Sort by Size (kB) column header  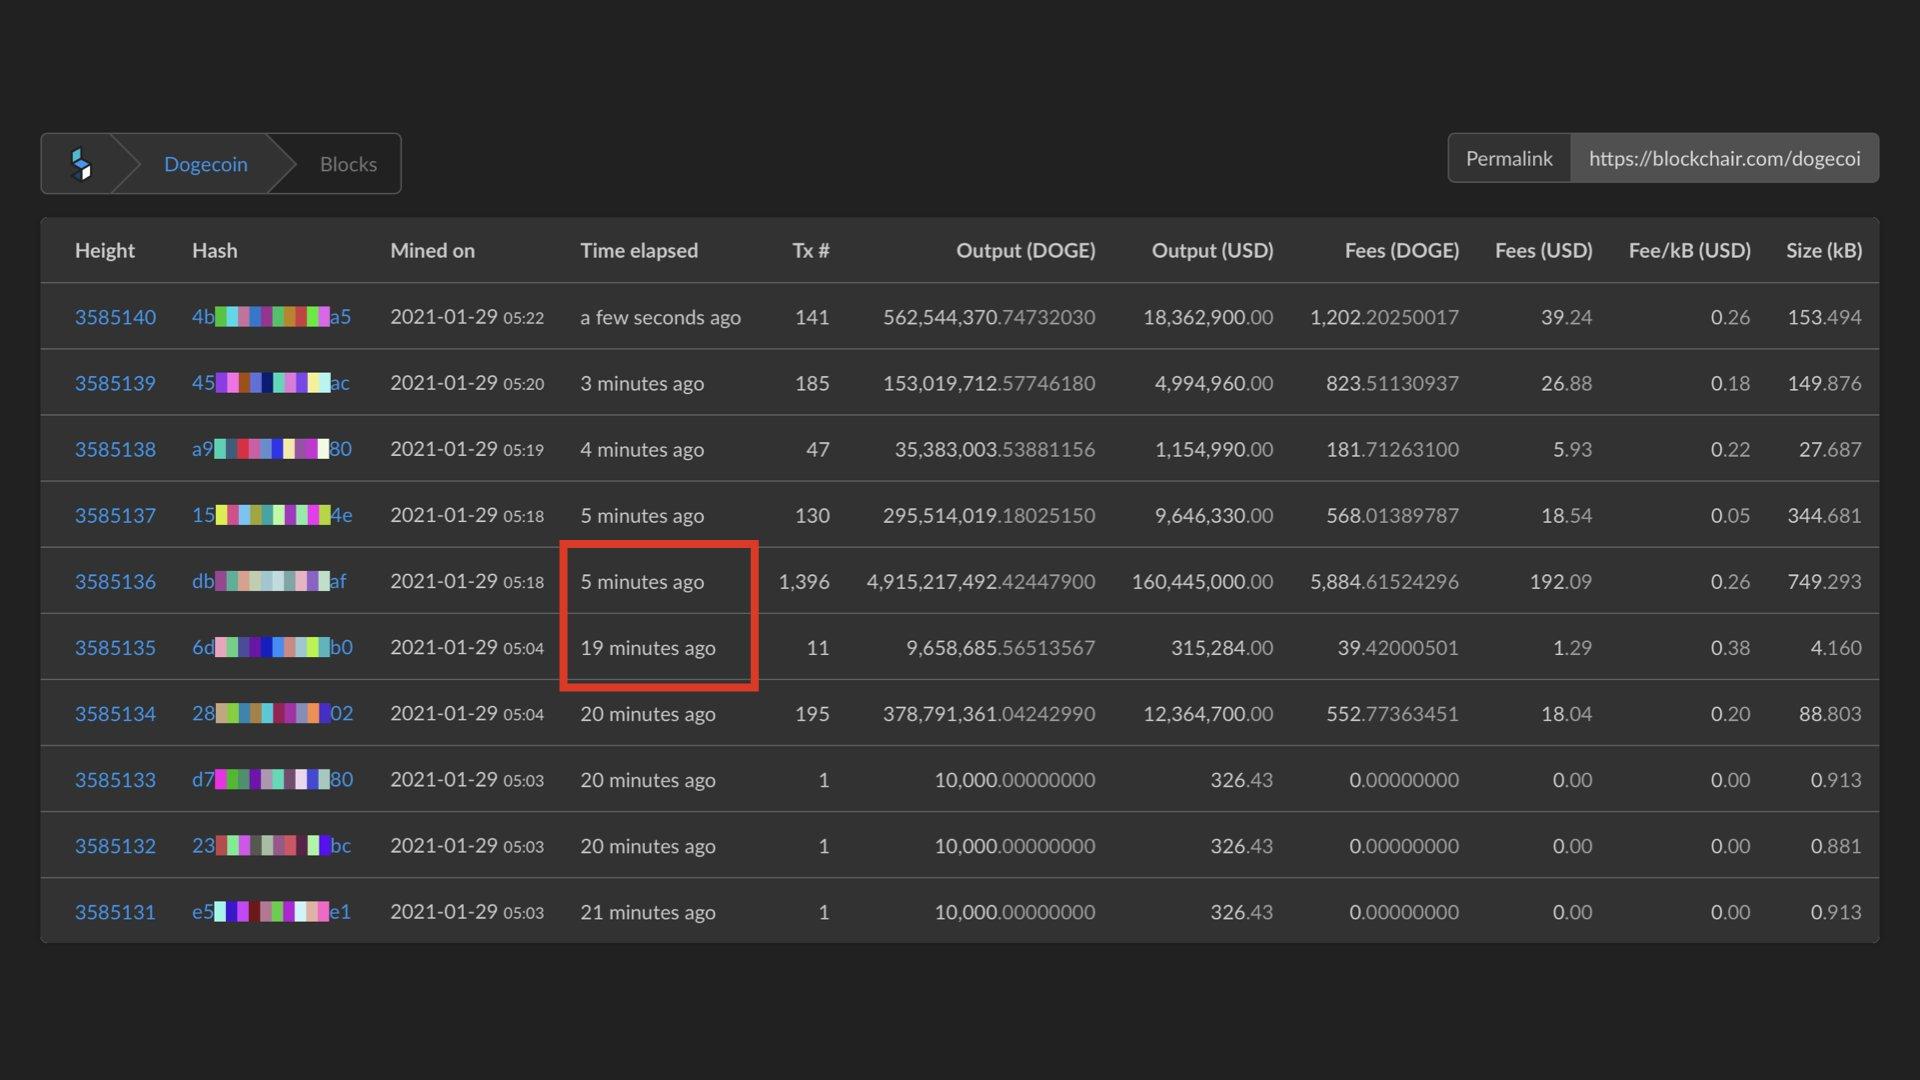(x=1823, y=251)
